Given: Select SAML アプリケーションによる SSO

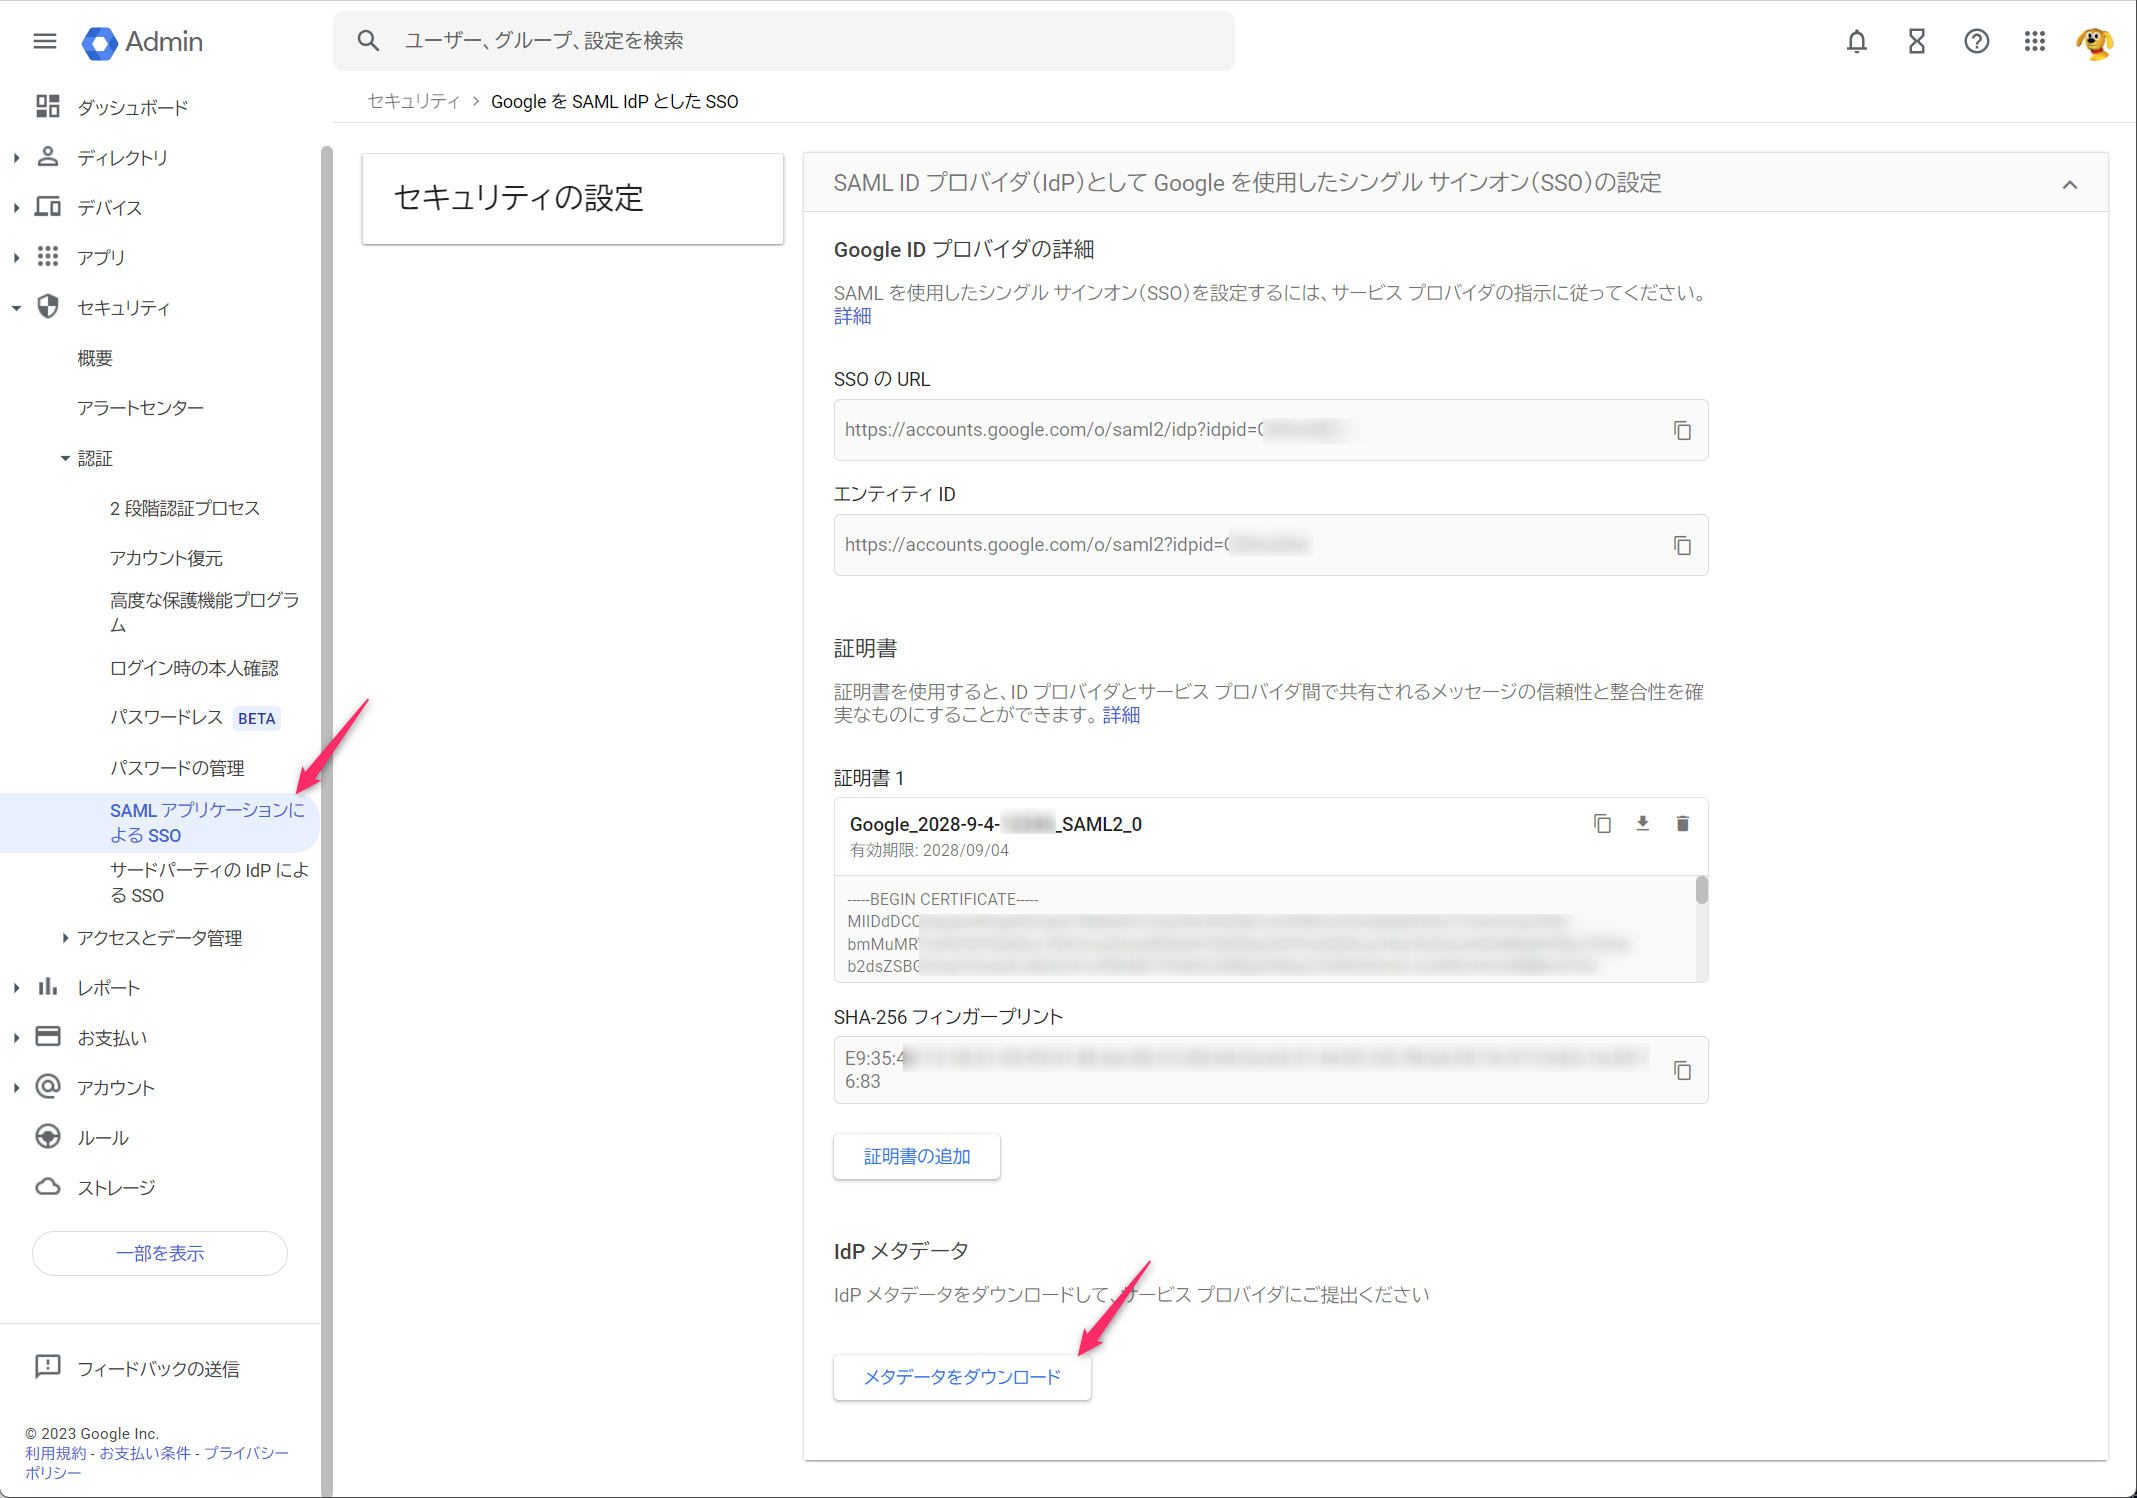Looking at the screenshot, I should pos(160,822).
